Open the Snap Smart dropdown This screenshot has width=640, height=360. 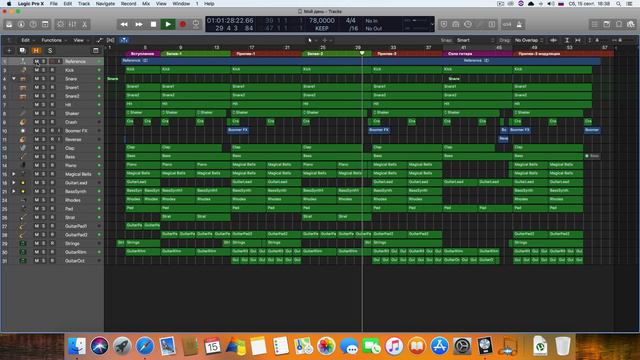pos(476,40)
